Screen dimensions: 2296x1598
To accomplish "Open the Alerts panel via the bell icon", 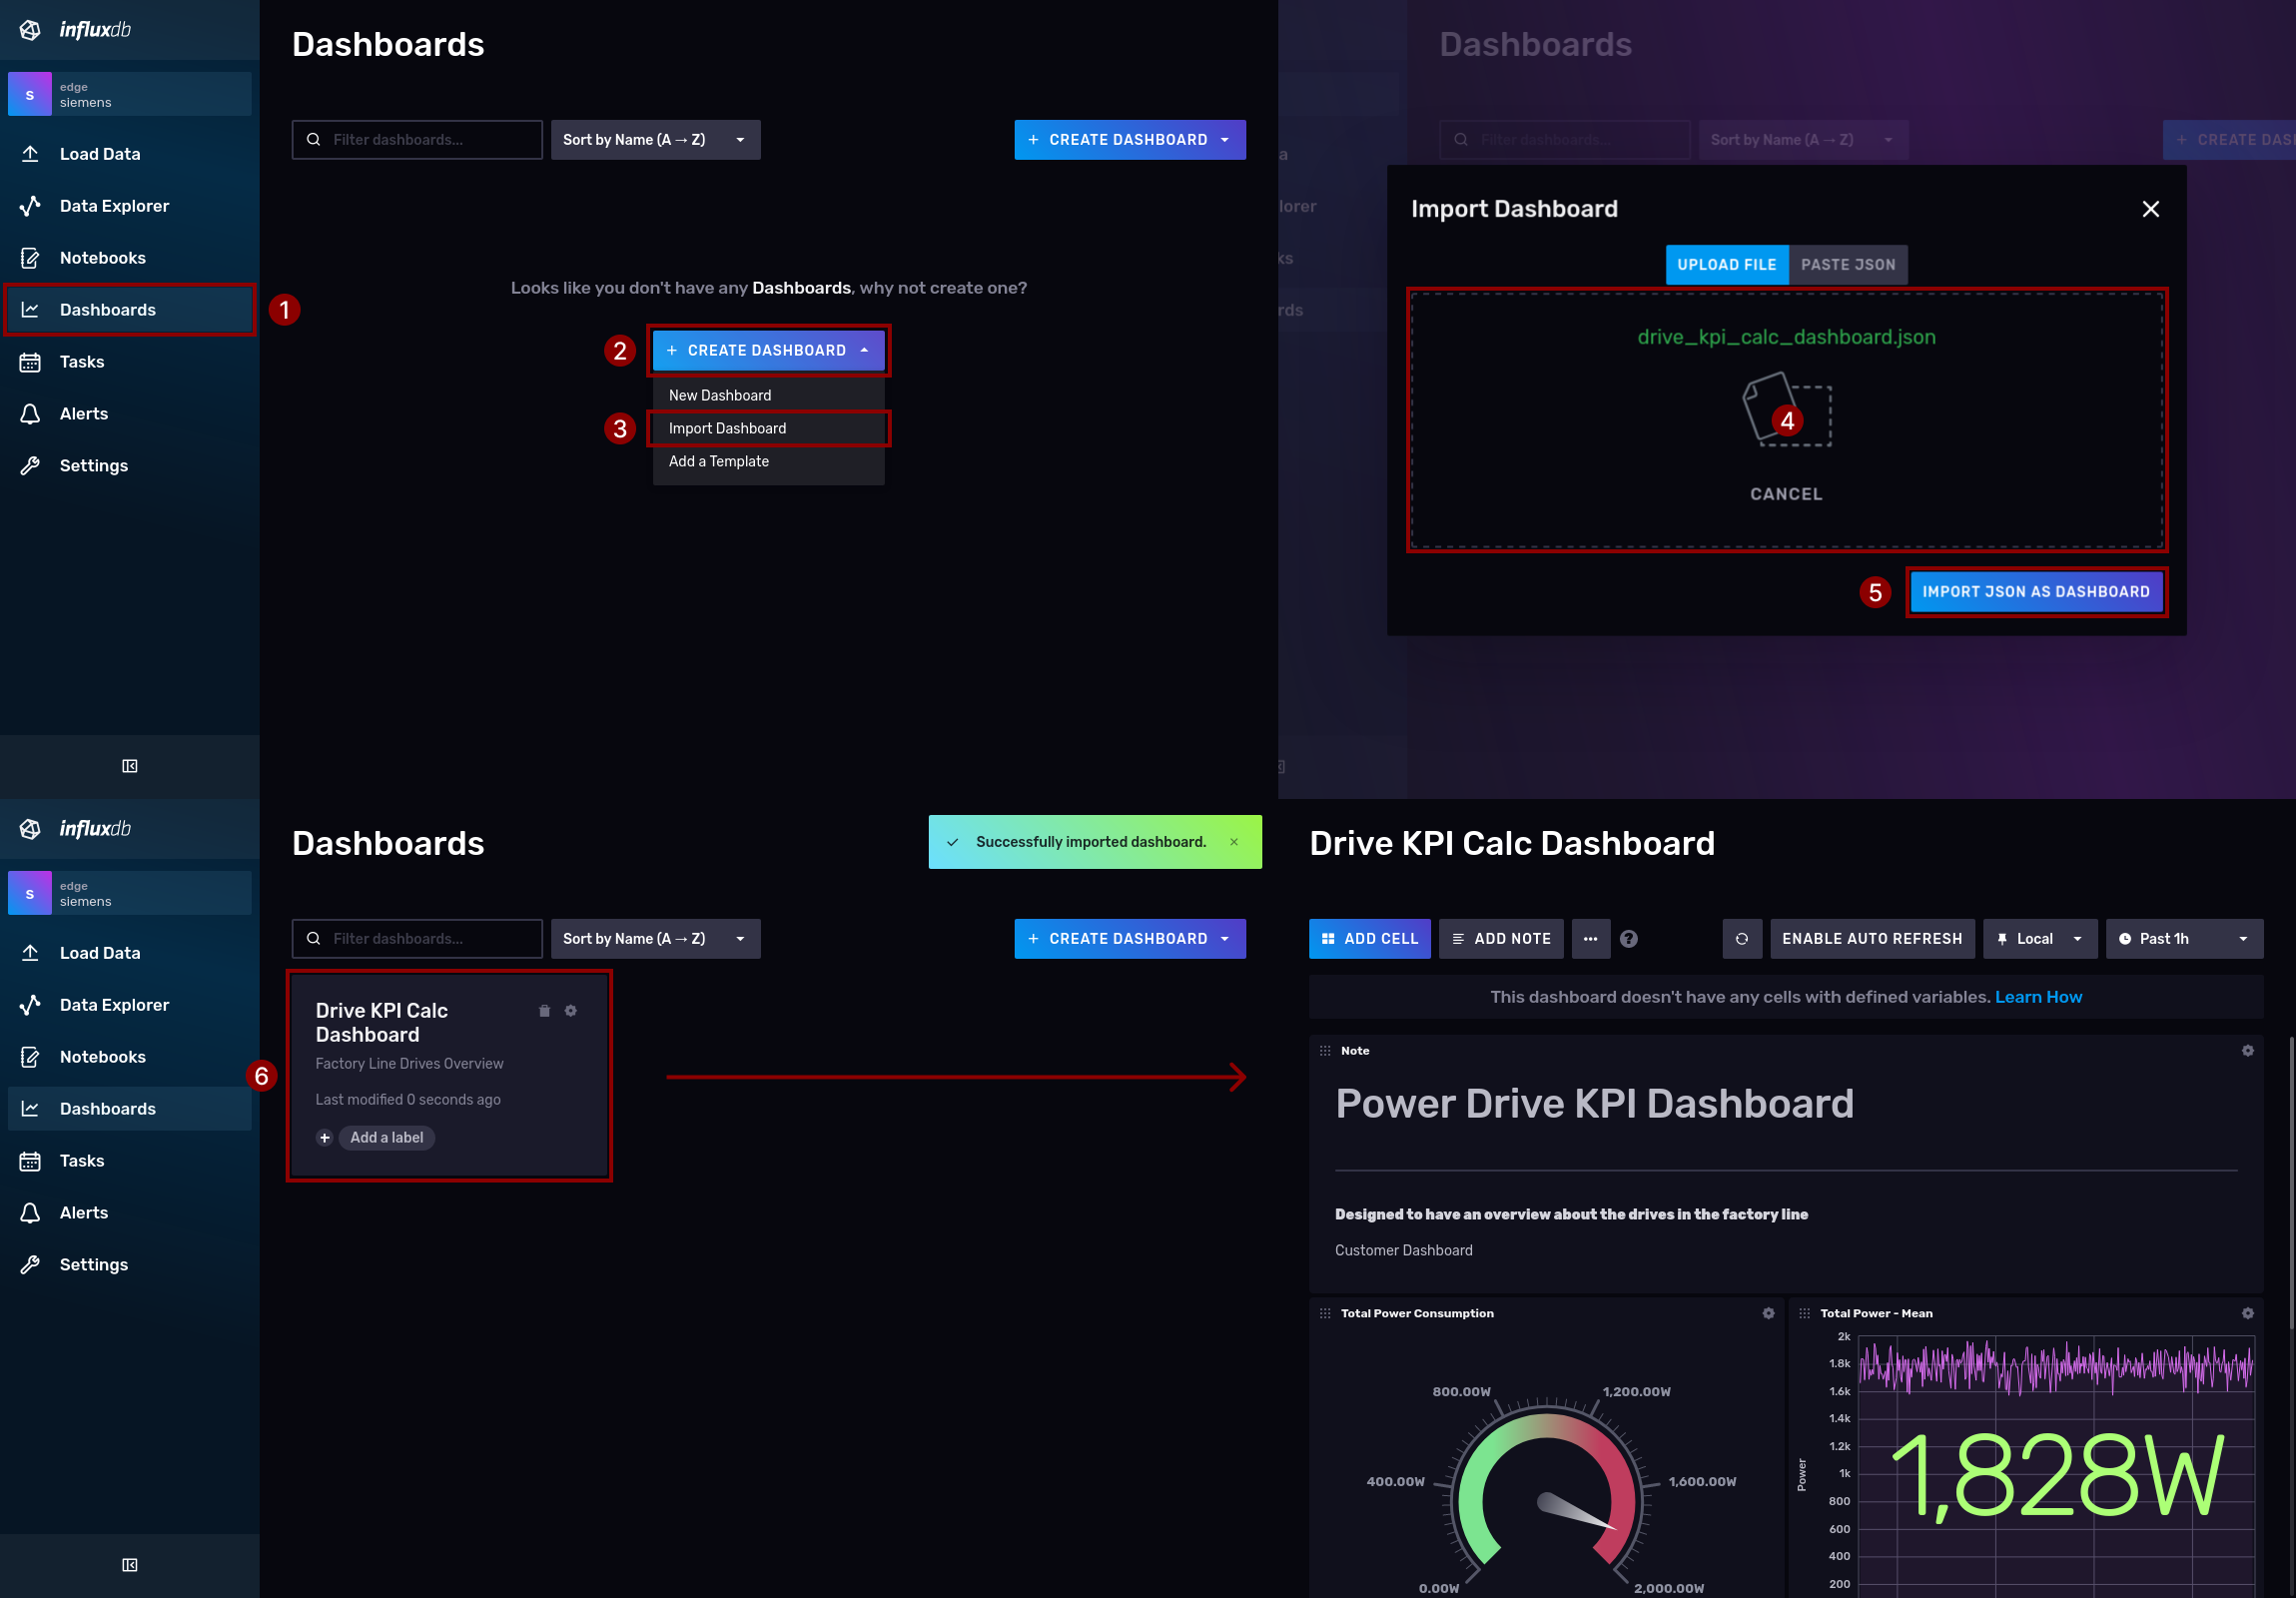I will click(30, 413).
